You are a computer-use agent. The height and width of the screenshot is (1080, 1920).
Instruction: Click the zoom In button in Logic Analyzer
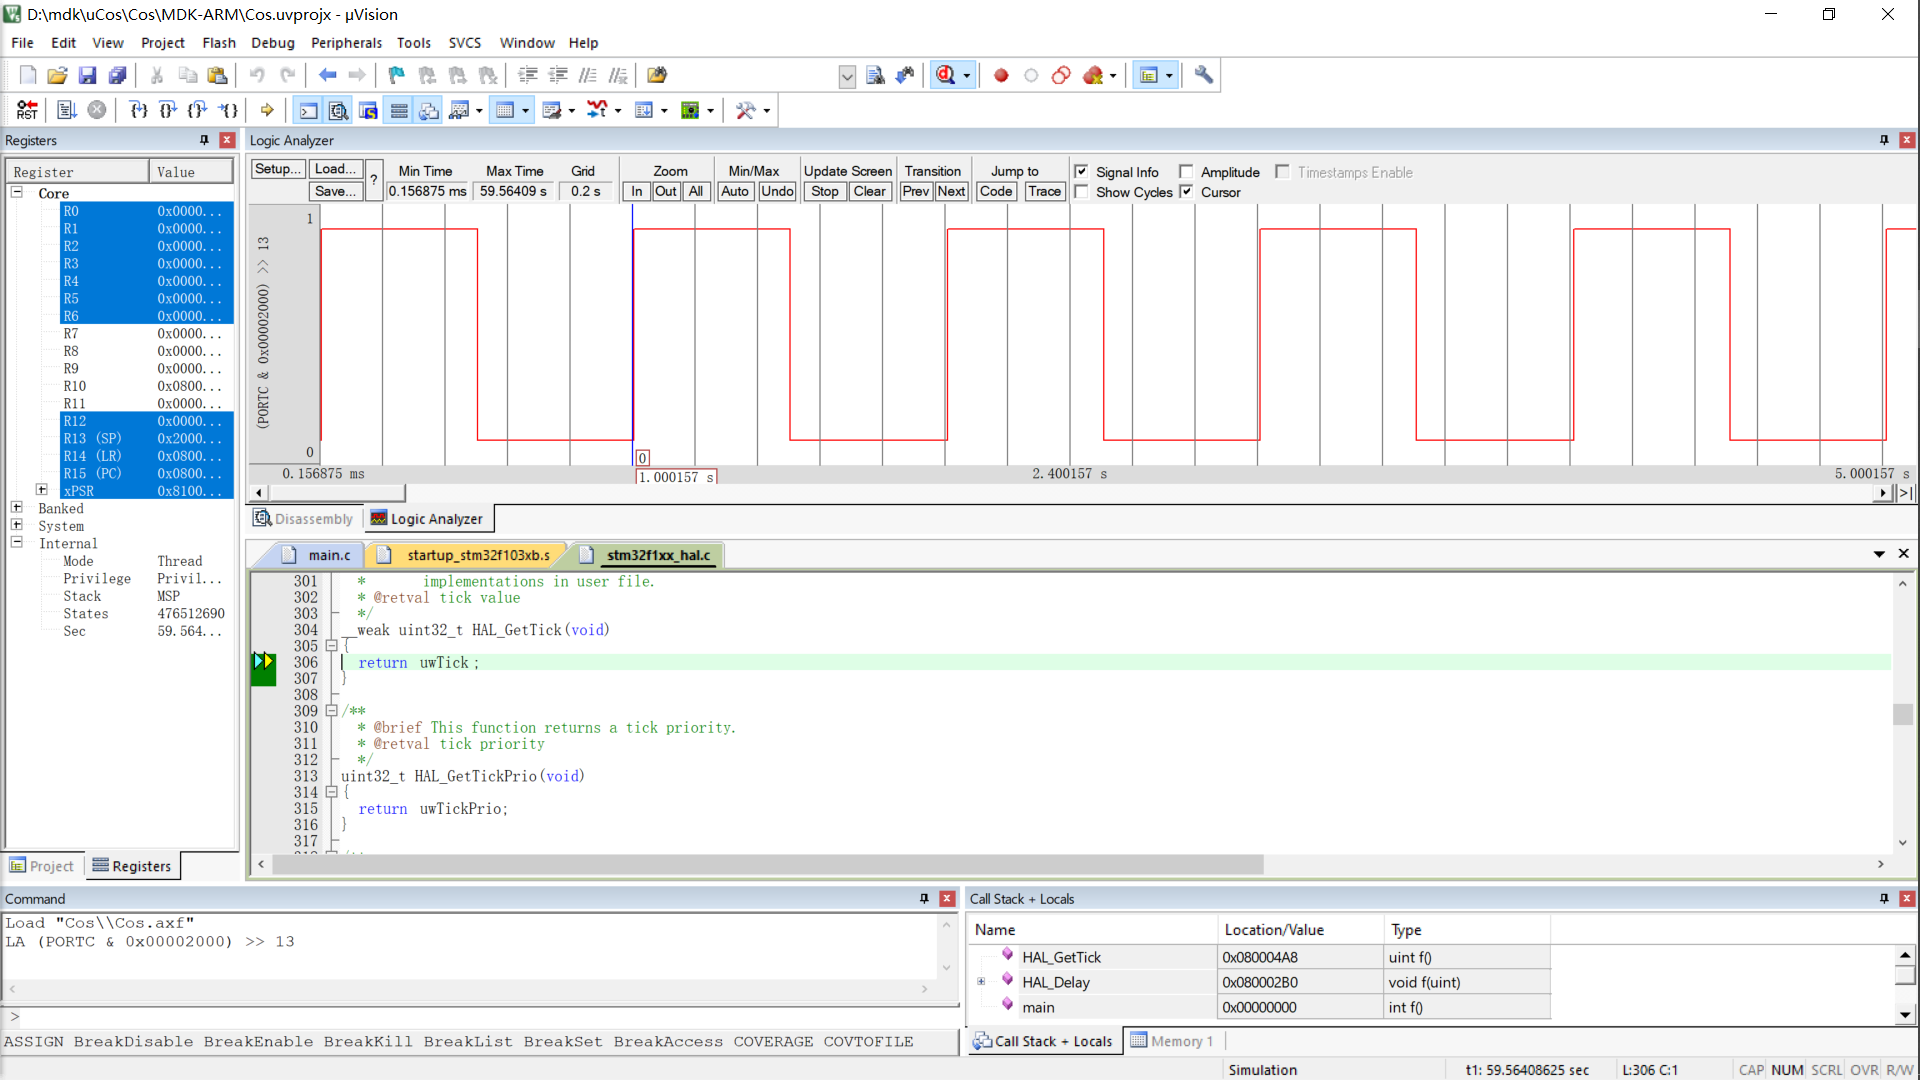click(636, 191)
